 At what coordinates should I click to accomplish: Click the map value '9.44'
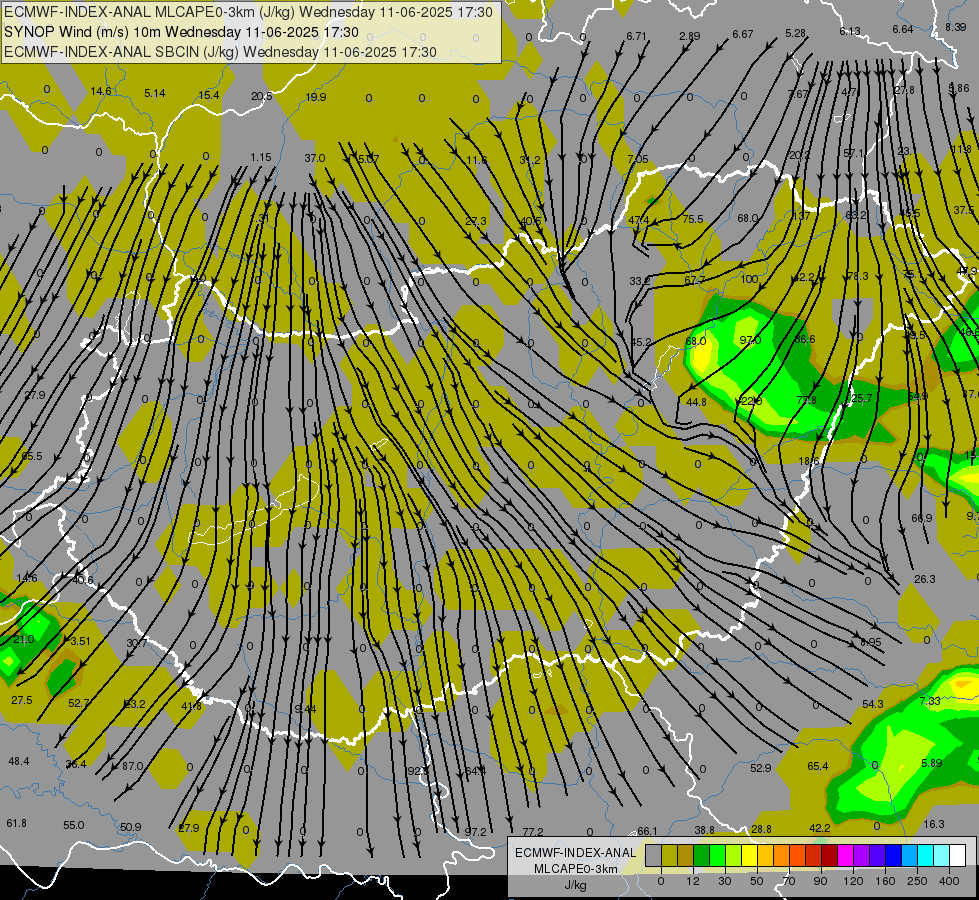coord(306,708)
